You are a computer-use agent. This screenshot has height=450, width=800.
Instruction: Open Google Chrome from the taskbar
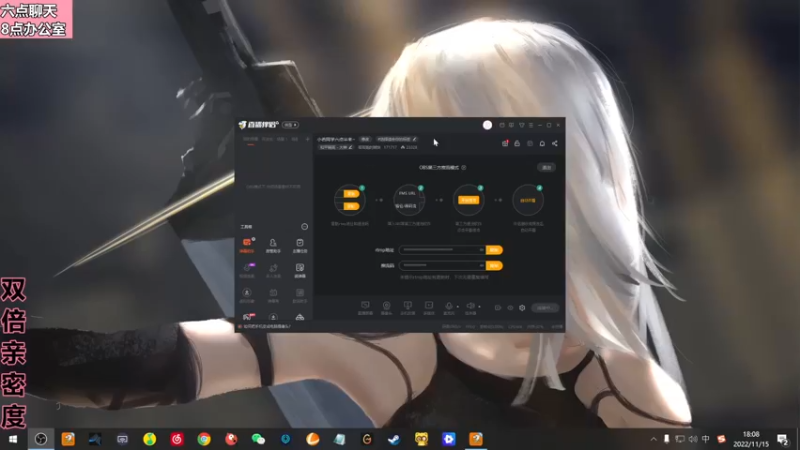click(x=204, y=439)
